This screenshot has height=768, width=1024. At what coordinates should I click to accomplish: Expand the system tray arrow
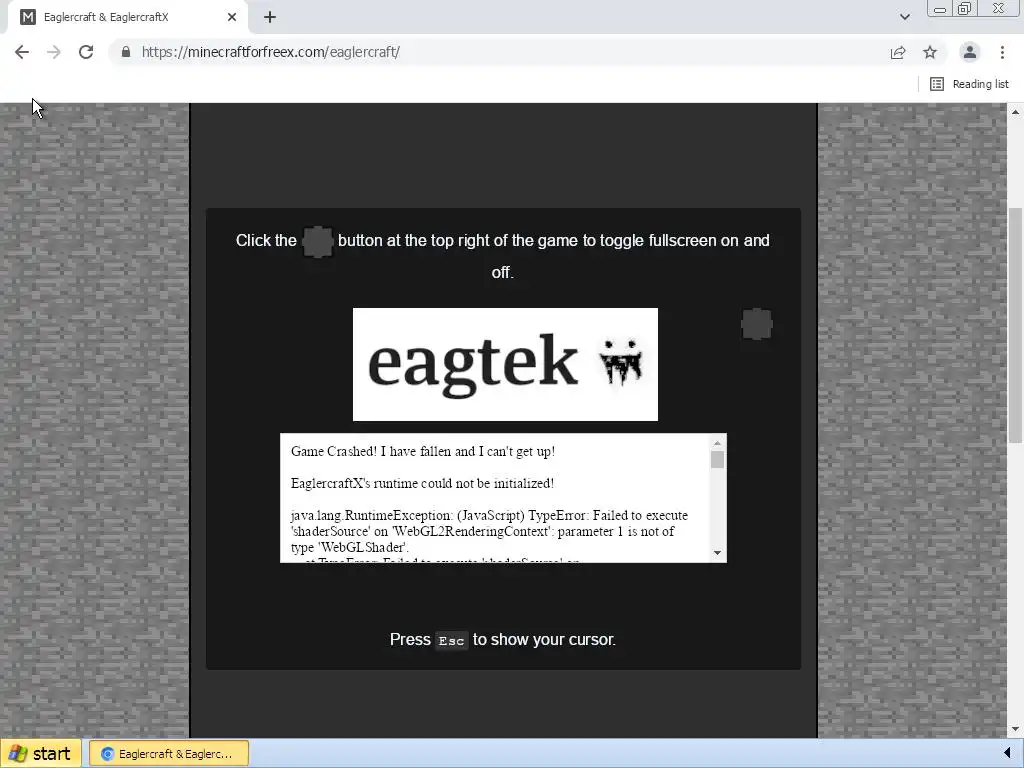(1006, 754)
